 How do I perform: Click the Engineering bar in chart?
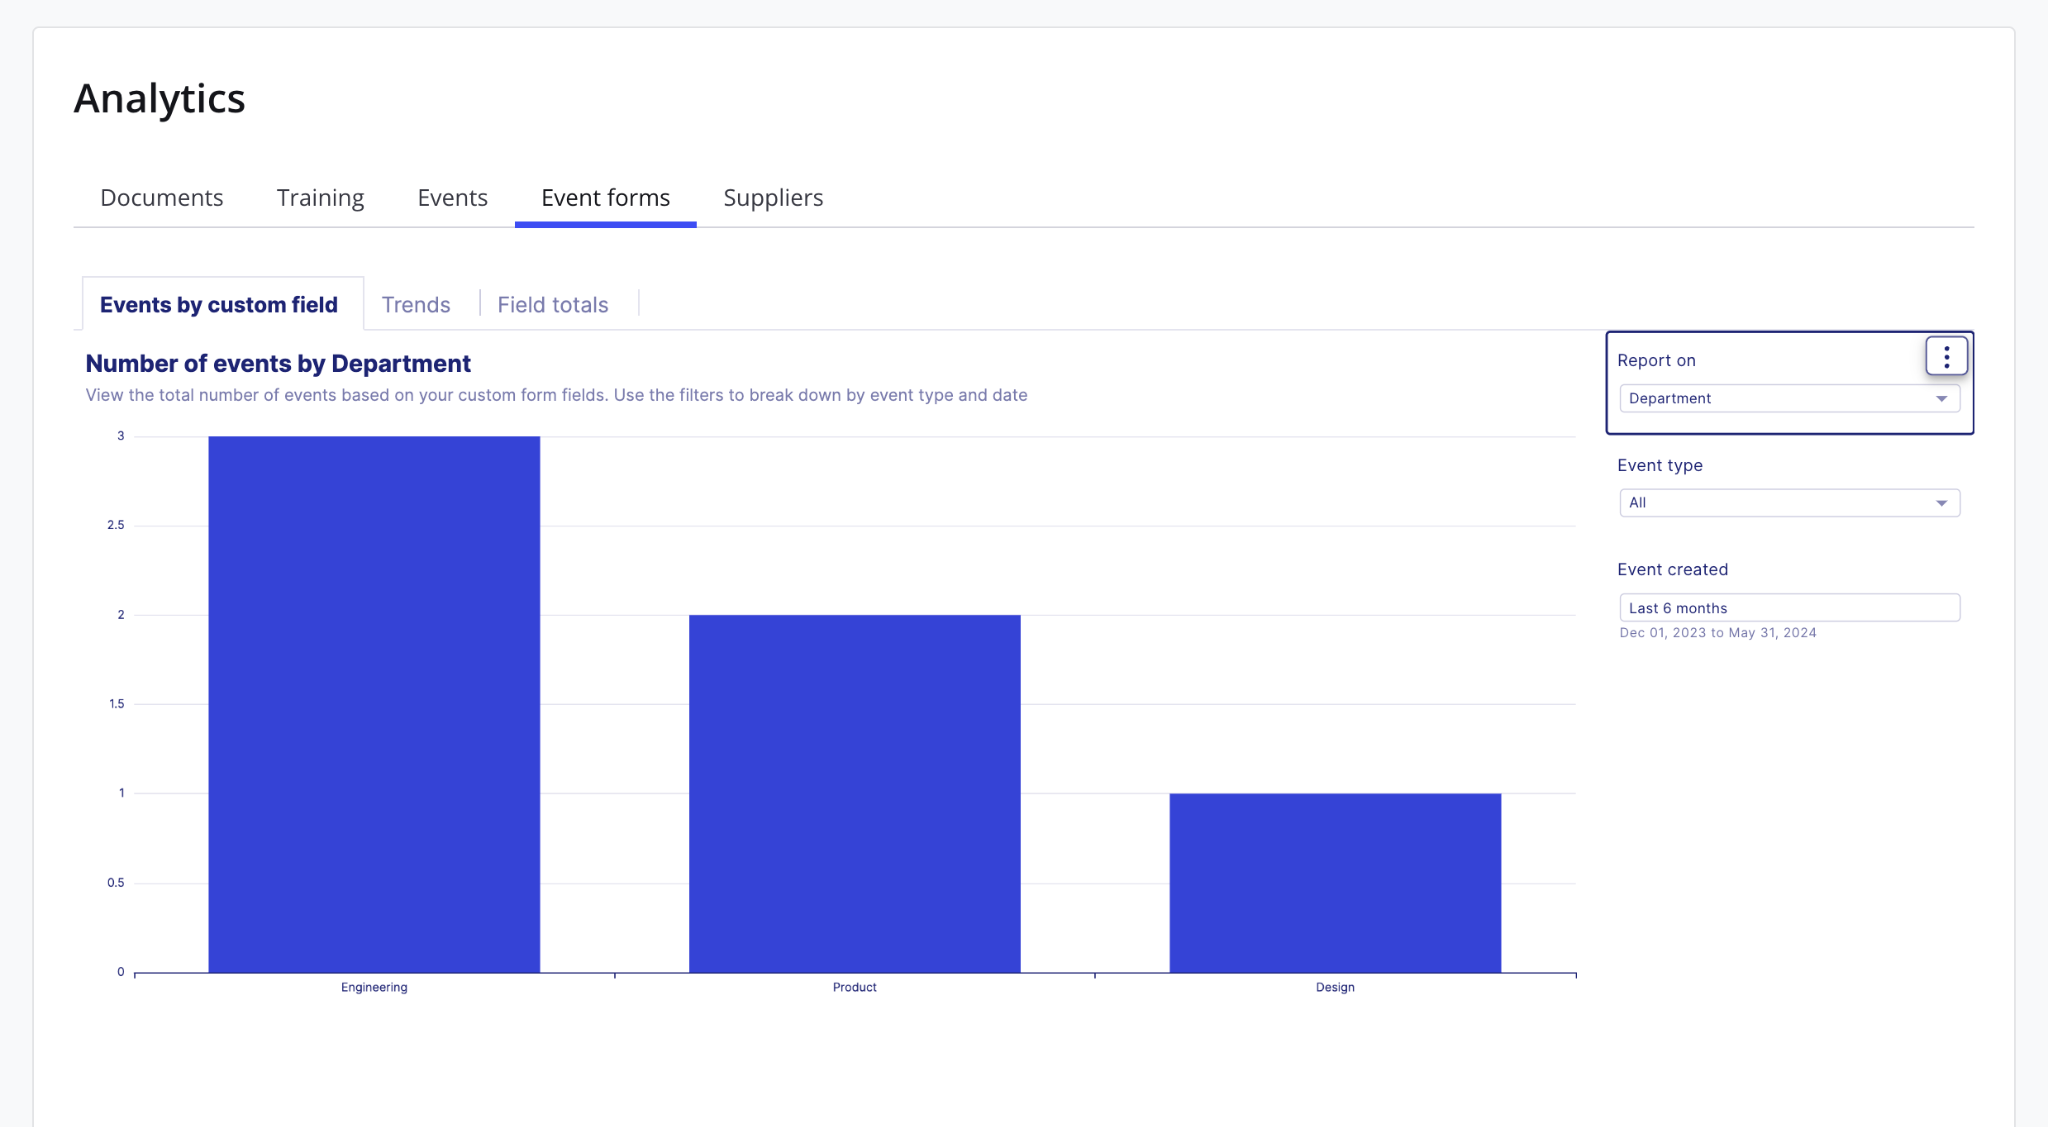pyautogui.click(x=374, y=704)
